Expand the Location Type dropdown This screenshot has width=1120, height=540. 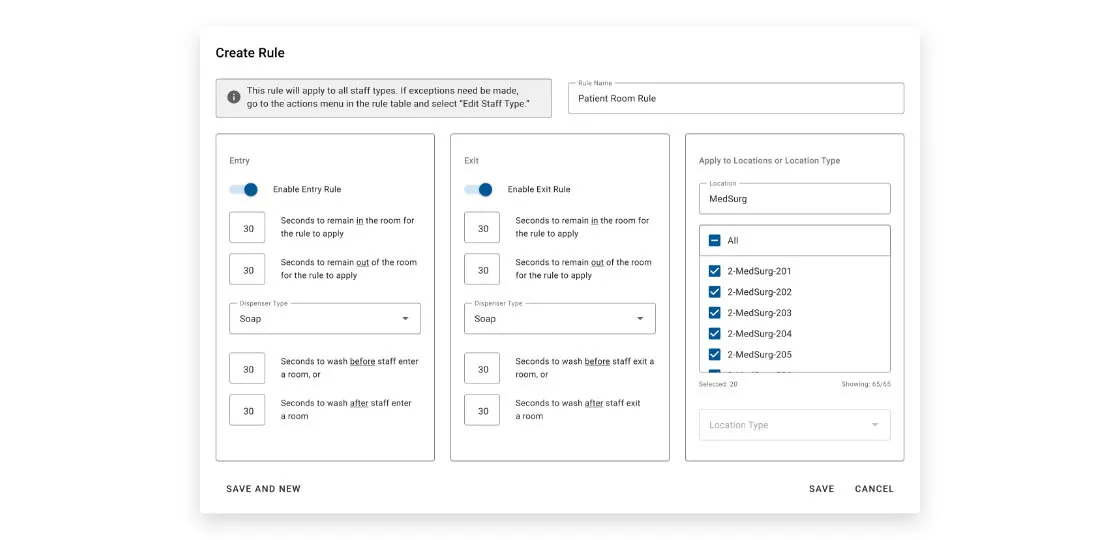[794, 425]
